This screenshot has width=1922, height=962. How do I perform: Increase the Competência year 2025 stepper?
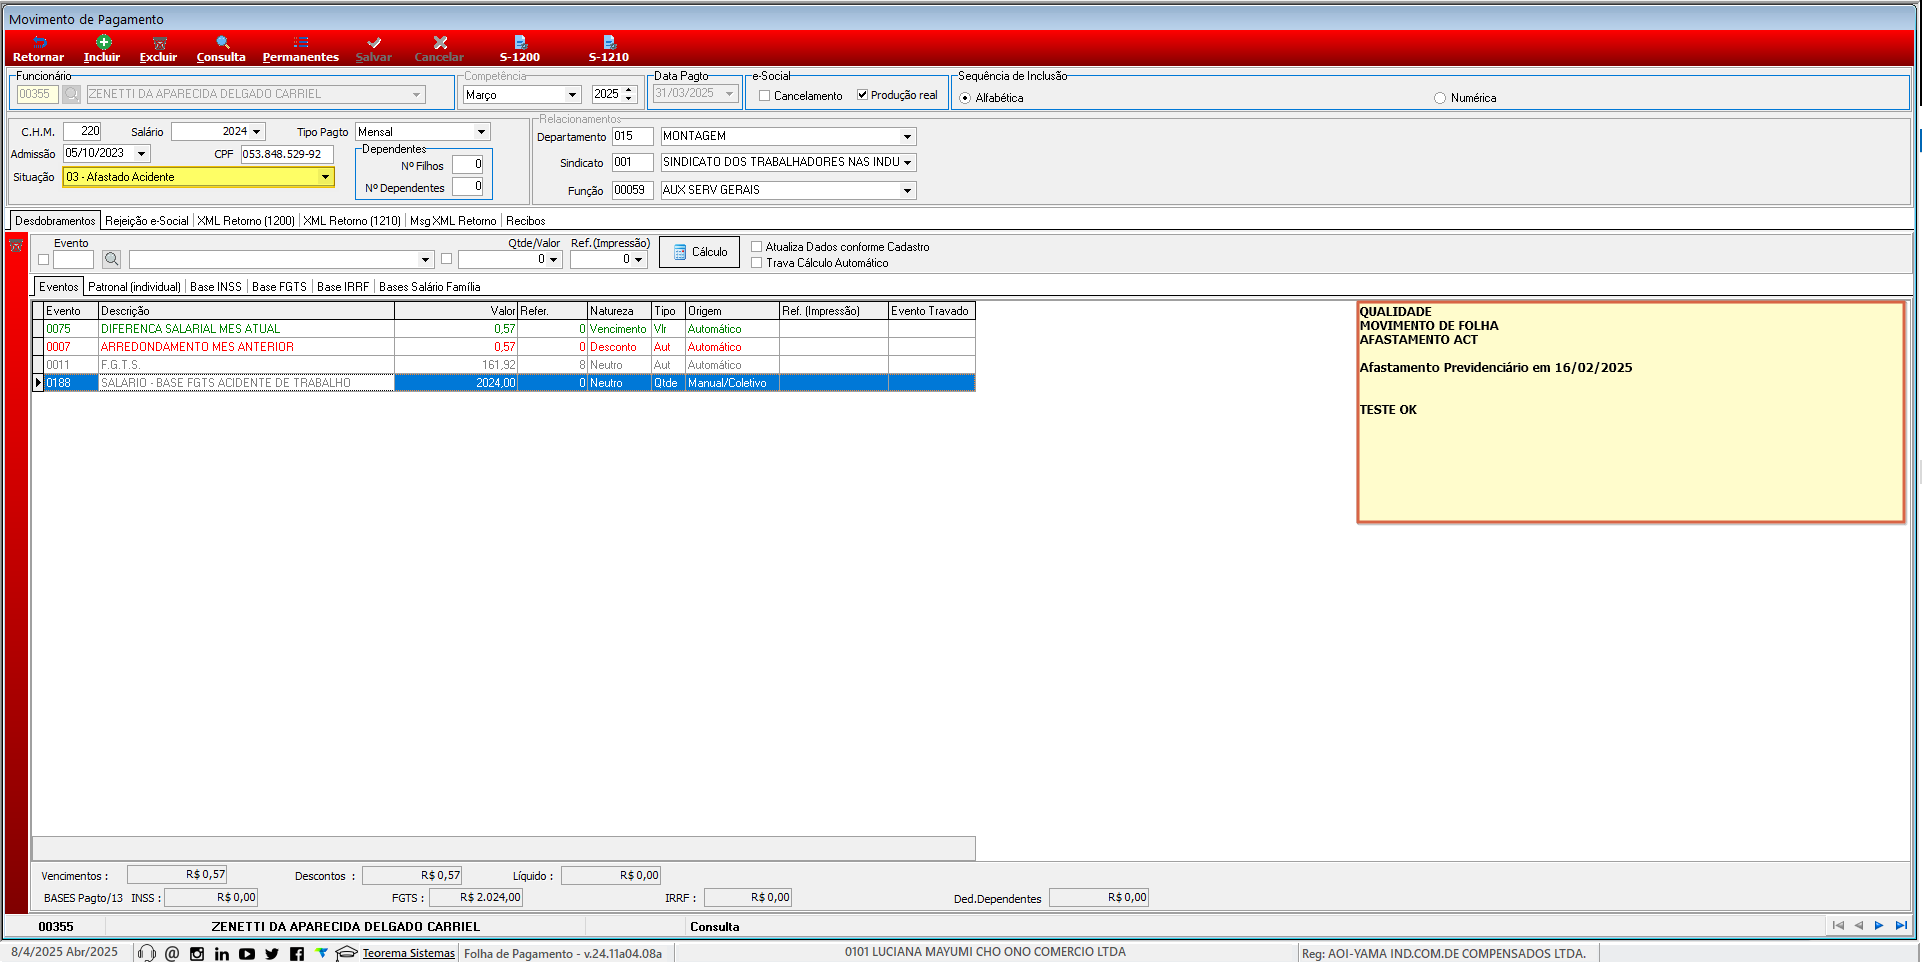[x=629, y=90]
